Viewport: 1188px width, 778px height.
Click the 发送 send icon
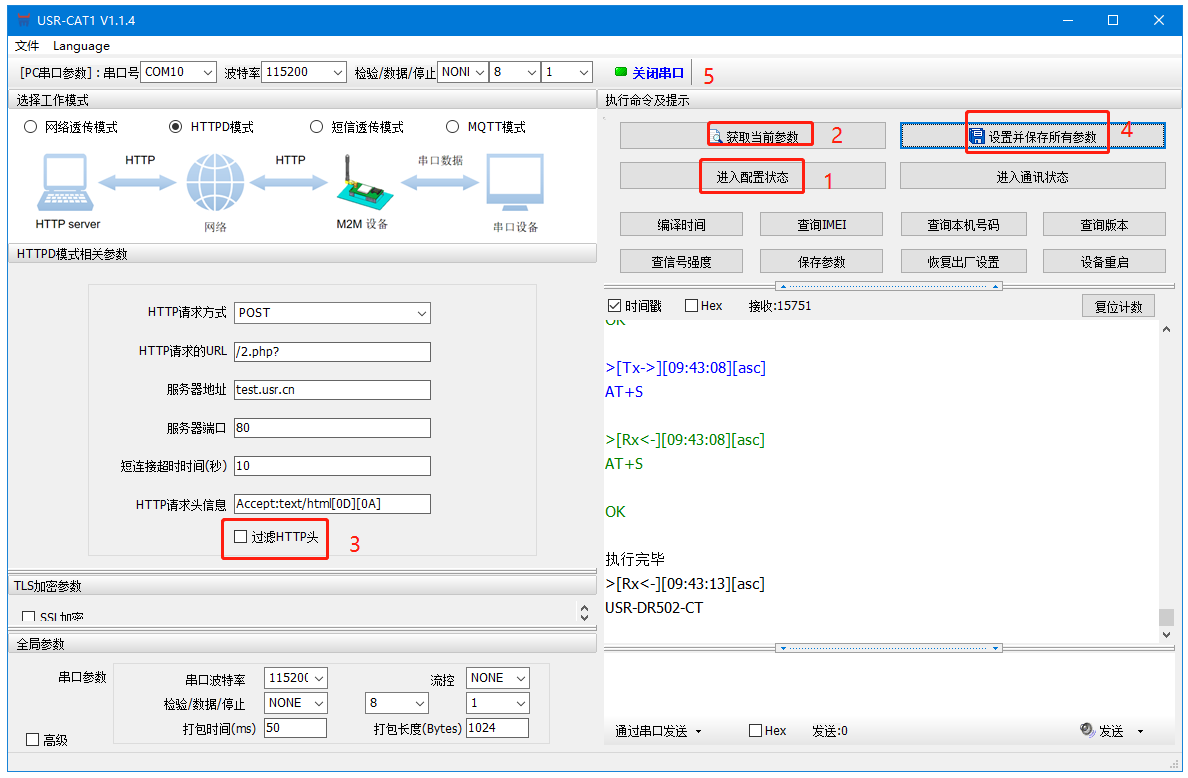[x=1087, y=731]
